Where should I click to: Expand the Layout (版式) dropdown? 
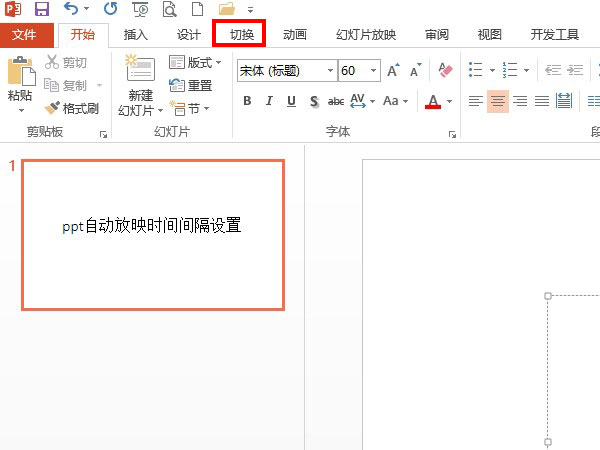[196, 63]
